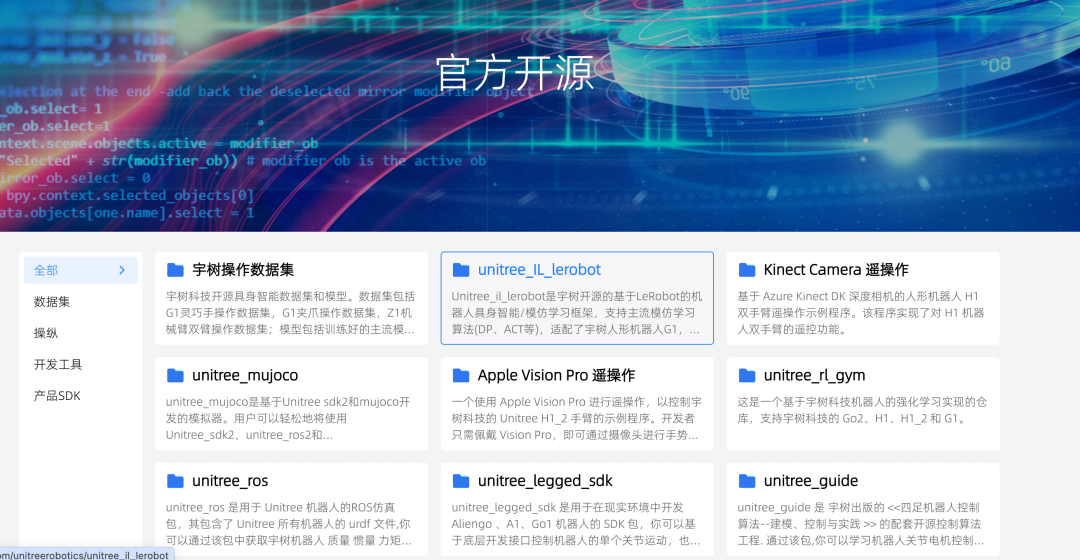Click the description text under unitree_guide
This screenshot has width=1080, height=560.
pos(860,523)
